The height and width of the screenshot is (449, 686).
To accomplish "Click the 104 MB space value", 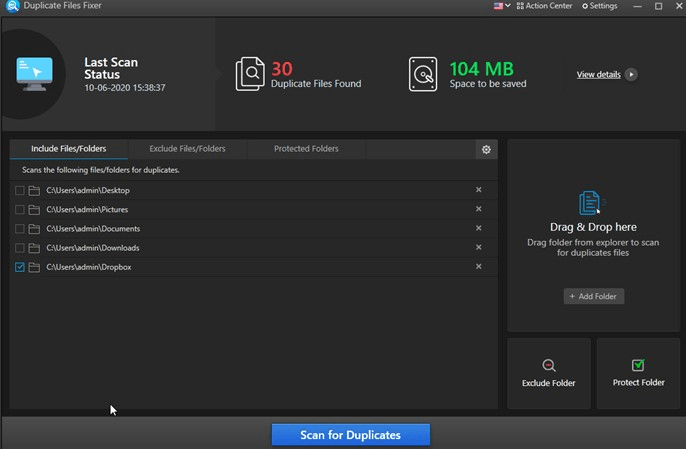I will 481,69.
